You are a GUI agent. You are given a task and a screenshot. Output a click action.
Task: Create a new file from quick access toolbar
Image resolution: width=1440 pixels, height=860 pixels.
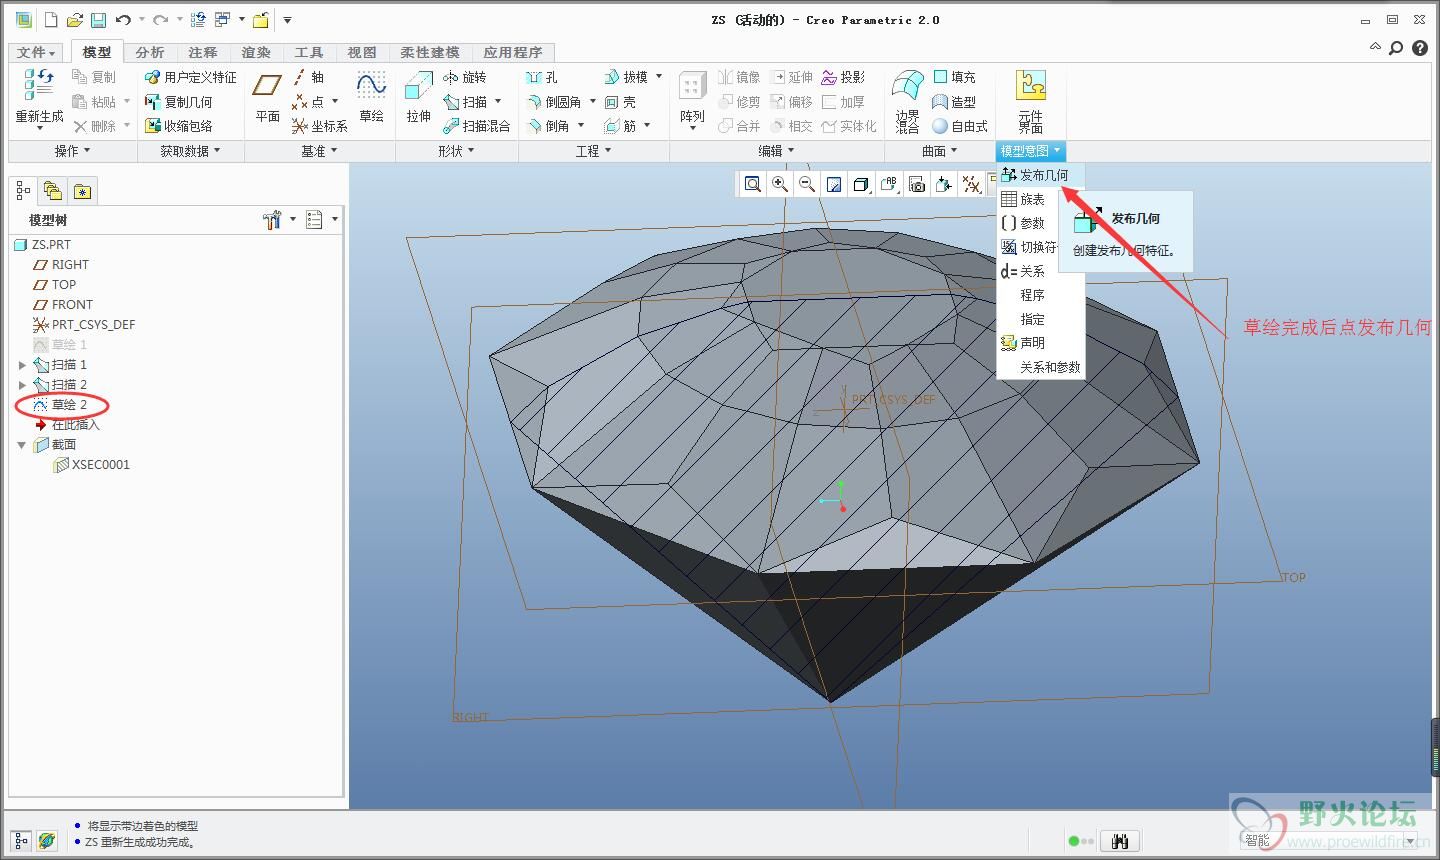click(50, 19)
